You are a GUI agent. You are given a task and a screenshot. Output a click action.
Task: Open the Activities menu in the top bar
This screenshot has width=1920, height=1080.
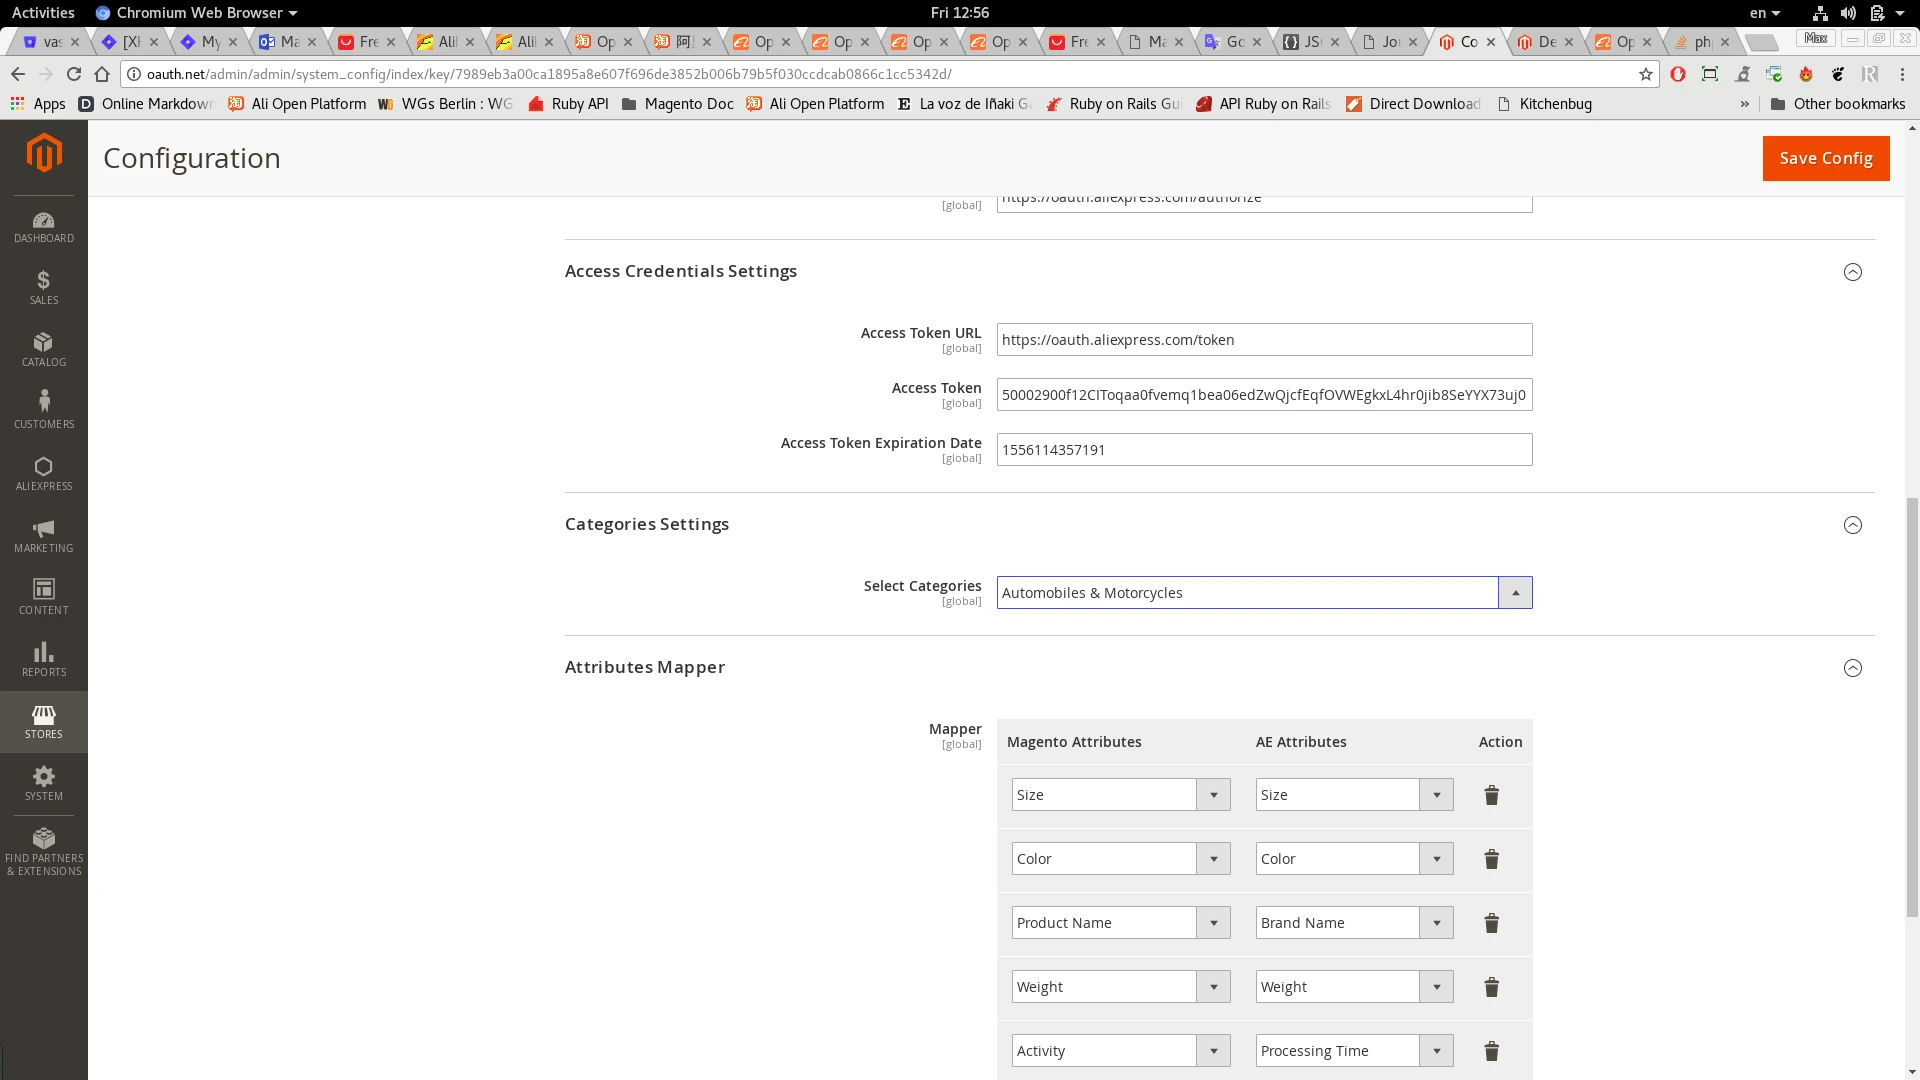tap(43, 13)
